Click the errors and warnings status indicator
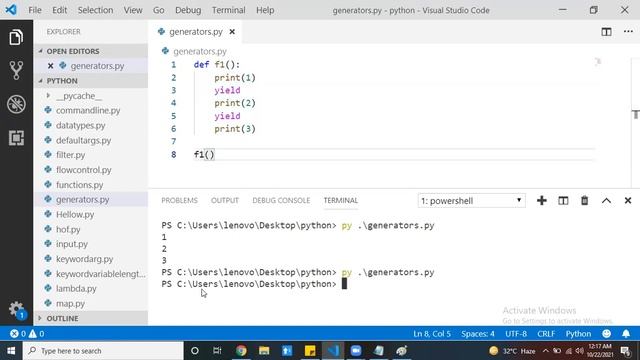Screen dimensions: 640x360 [27, 334]
